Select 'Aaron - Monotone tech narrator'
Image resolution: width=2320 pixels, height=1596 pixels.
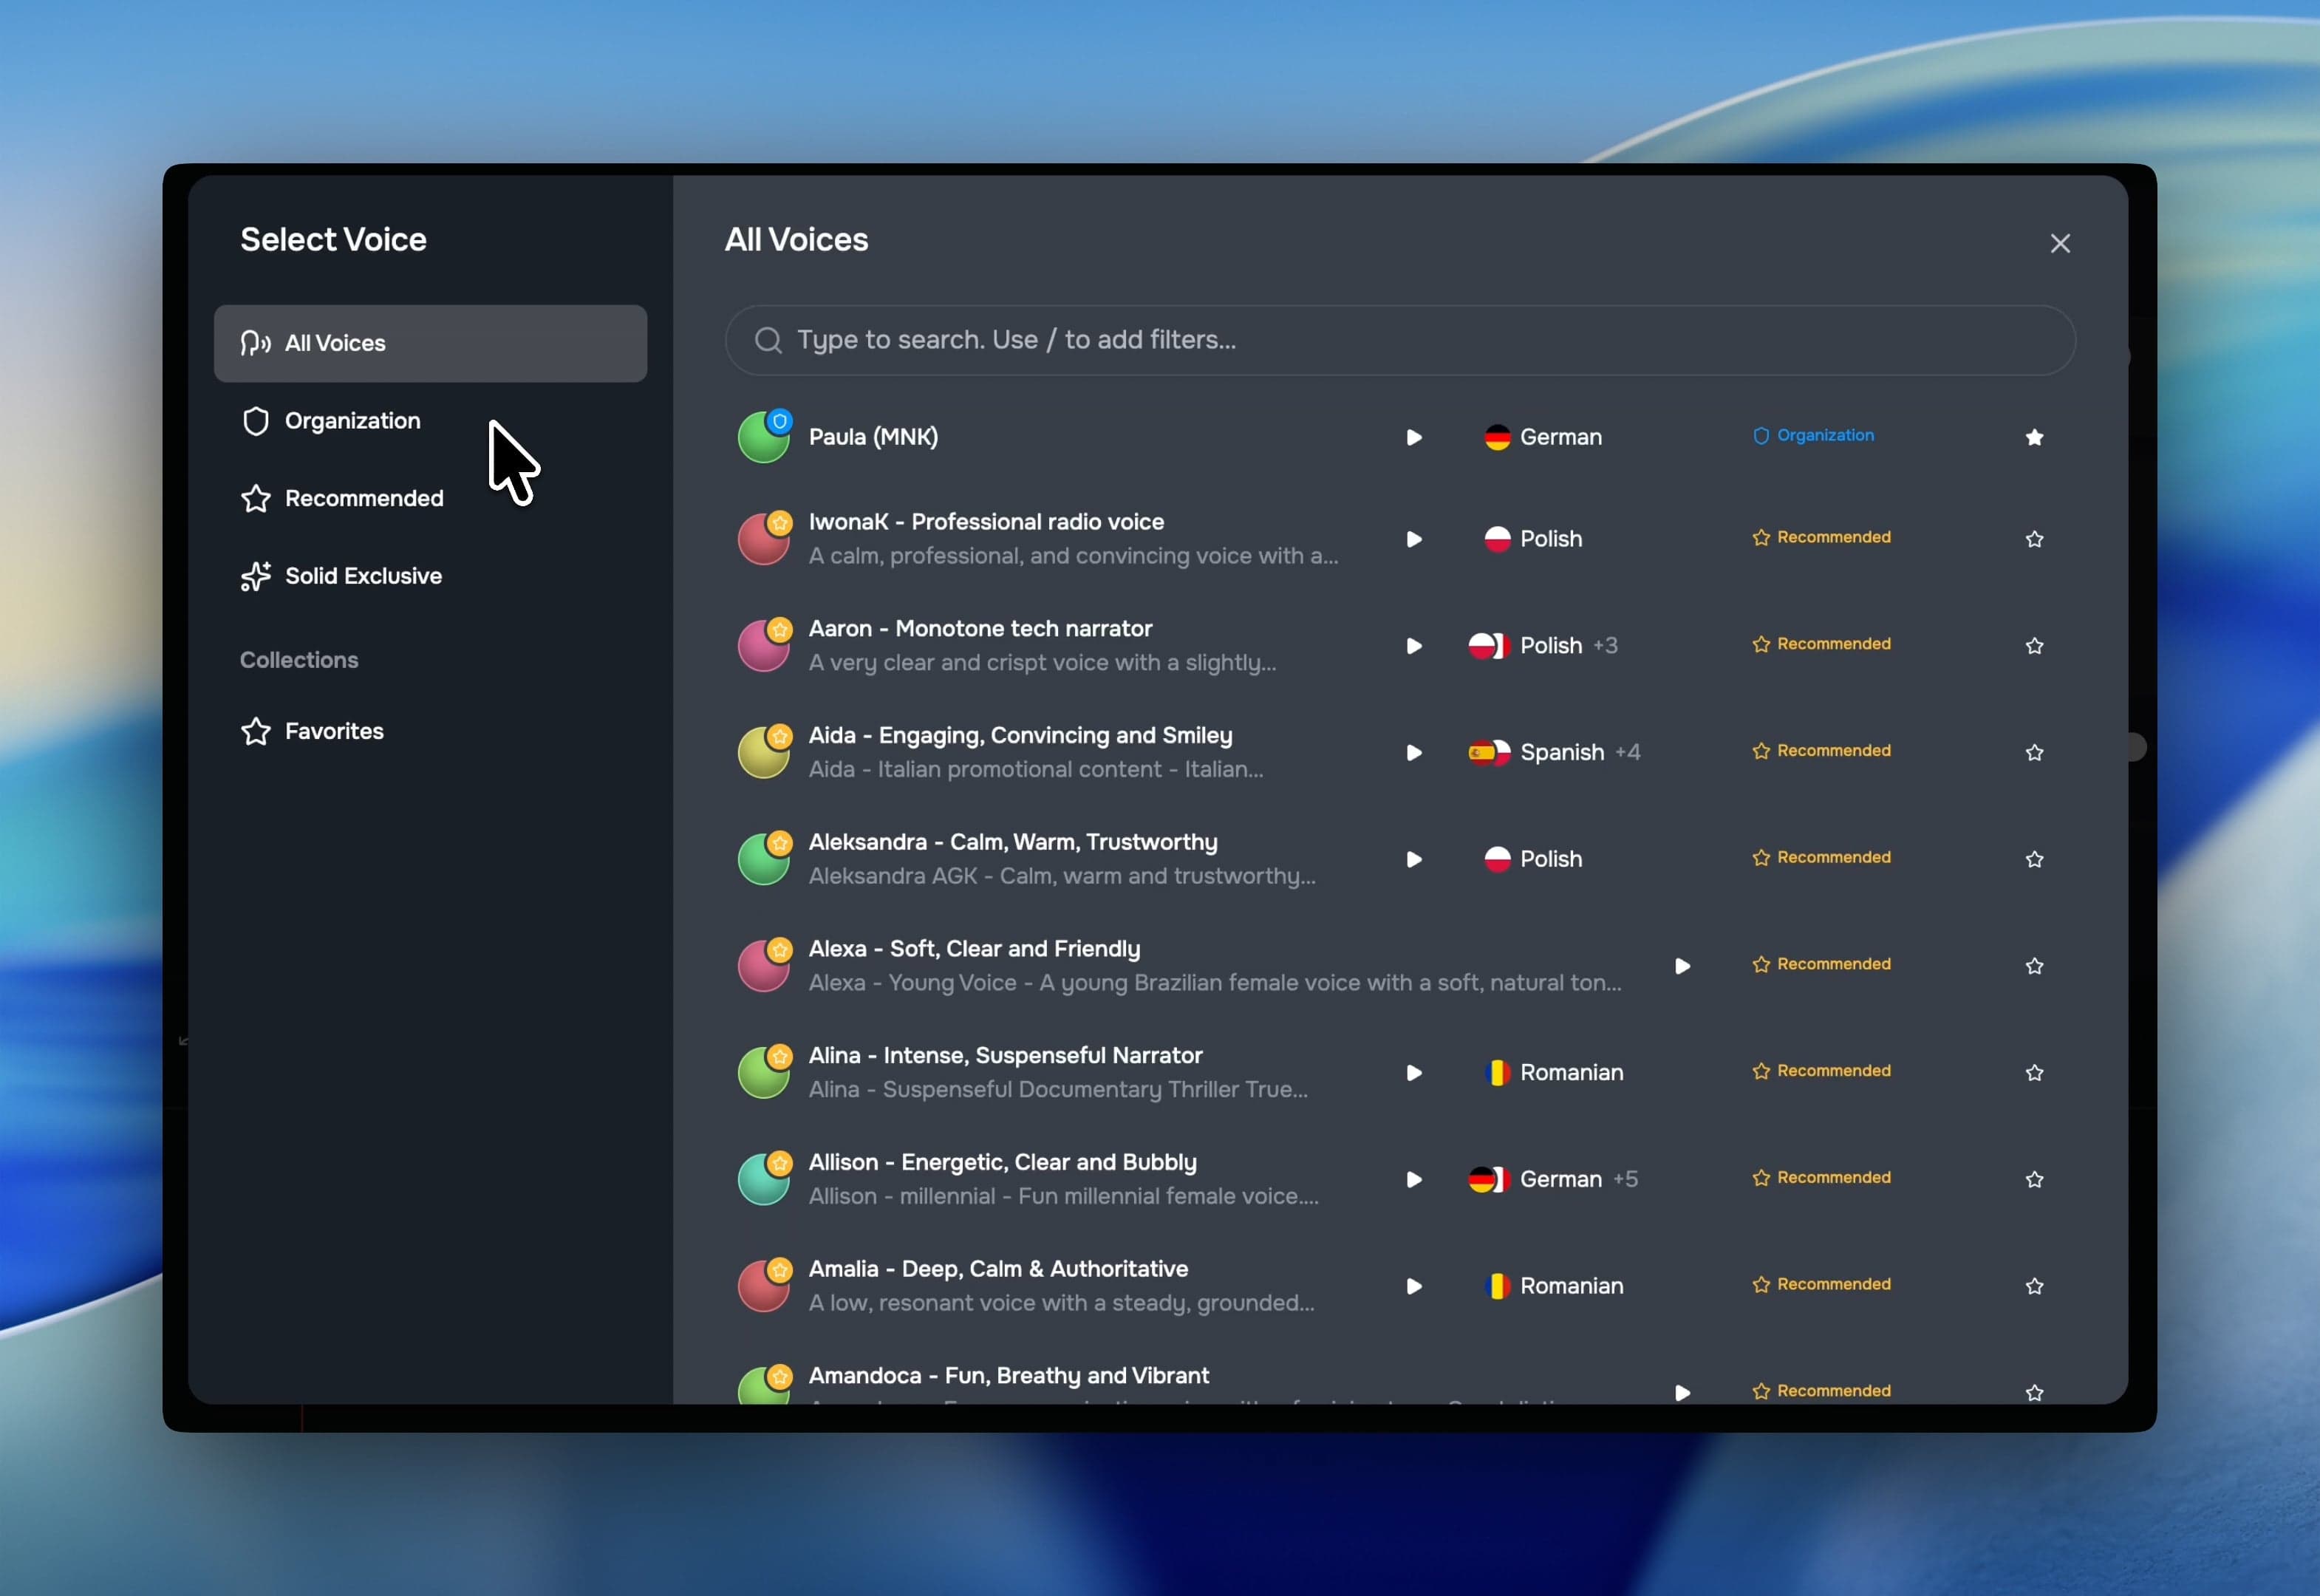tap(980, 629)
